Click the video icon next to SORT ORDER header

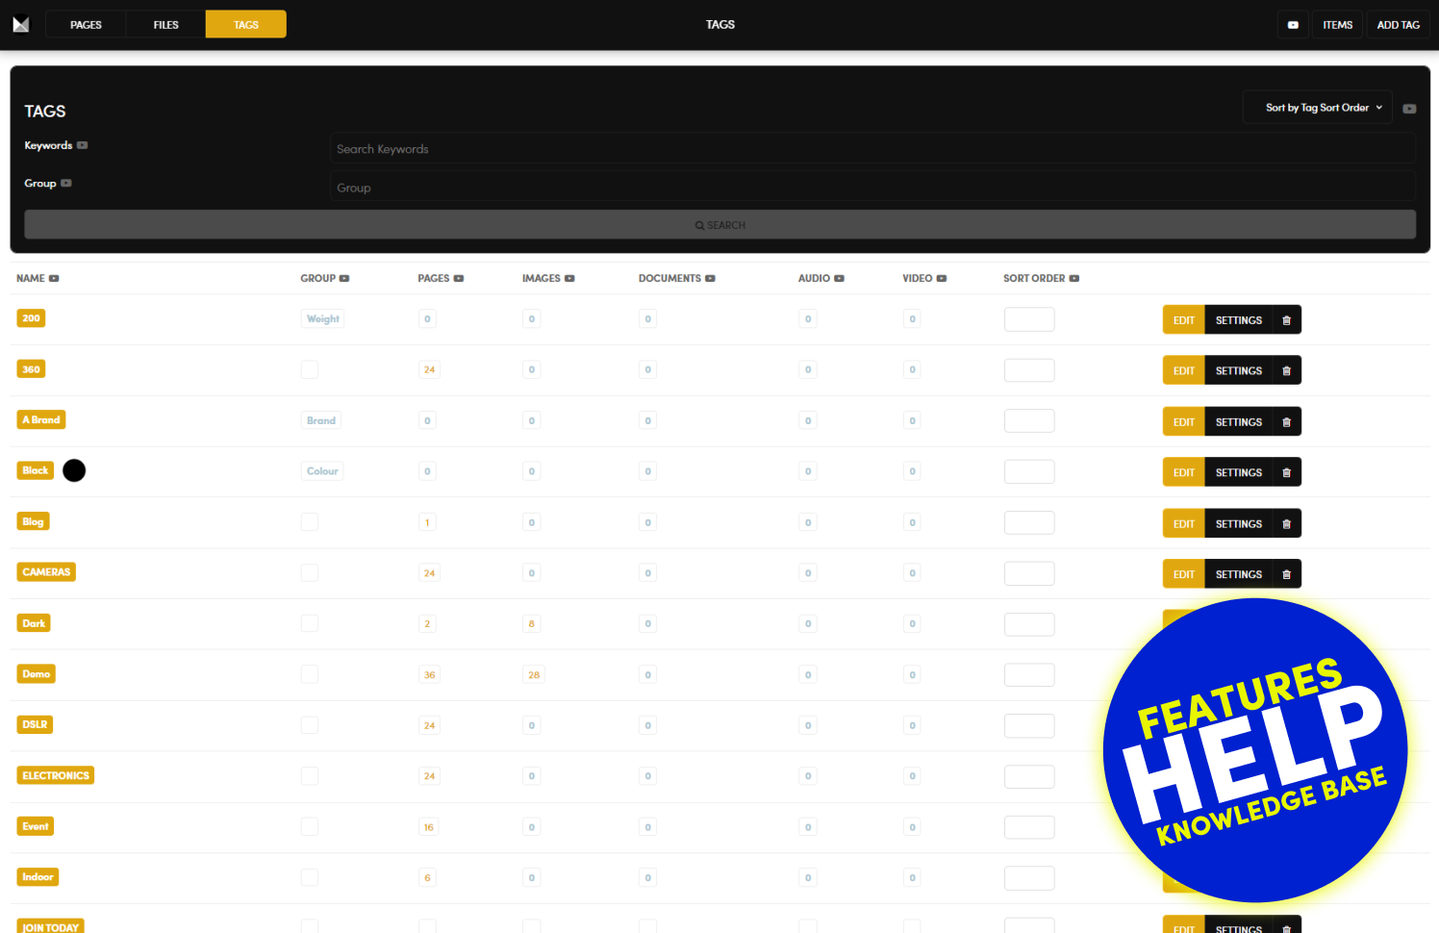pyautogui.click(x=1074, y=278)
